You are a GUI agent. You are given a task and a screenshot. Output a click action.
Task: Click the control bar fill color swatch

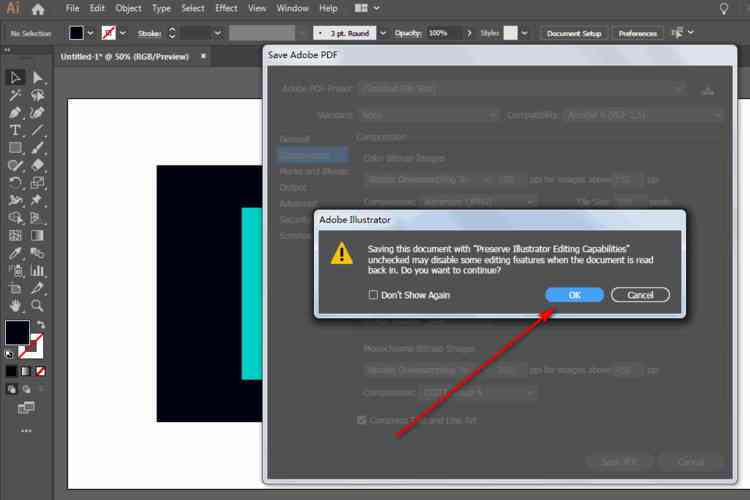[x=77, y=33]
